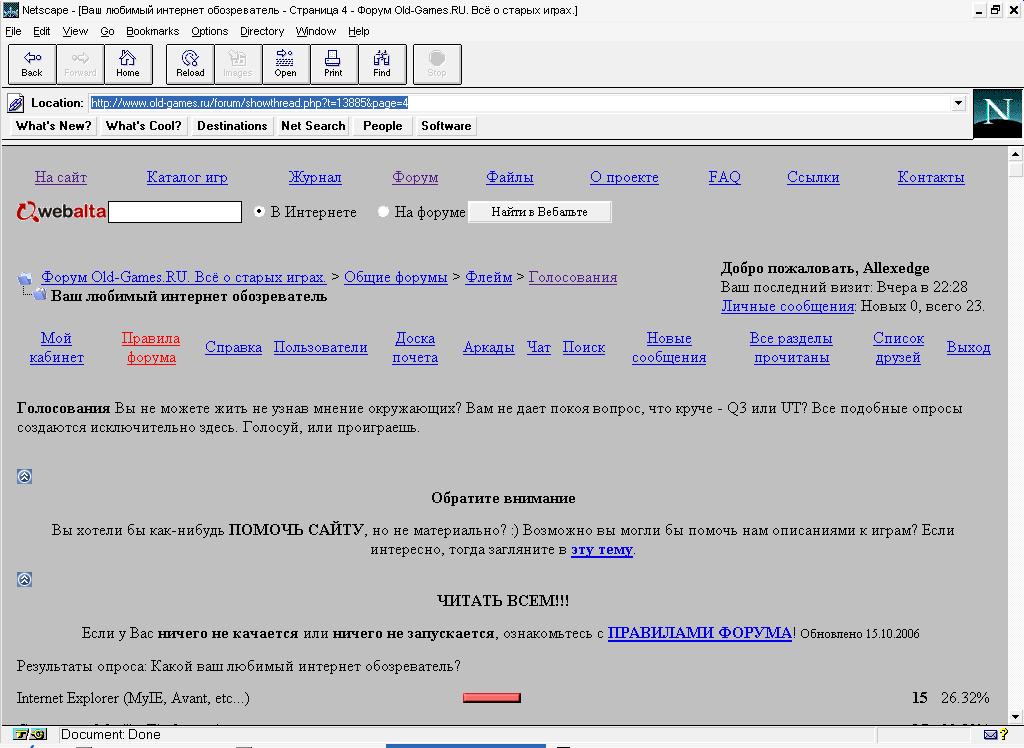Click the mail icon in status bar
The height and width of the screenshot is (748, 1024).
coord(990,734)
